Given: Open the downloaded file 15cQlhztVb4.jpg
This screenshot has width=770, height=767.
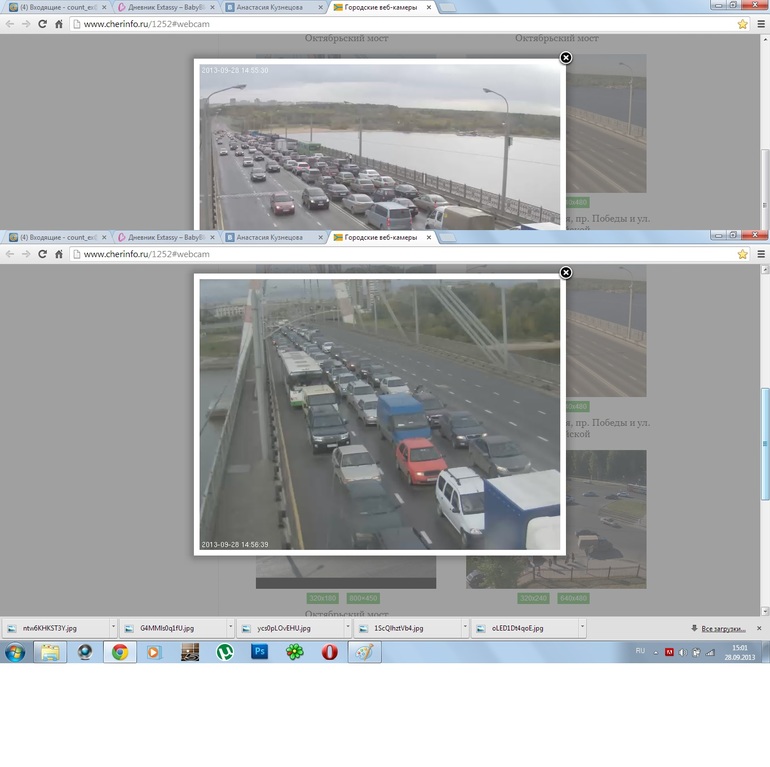Looking at the screenshot, I should [398, 628].
